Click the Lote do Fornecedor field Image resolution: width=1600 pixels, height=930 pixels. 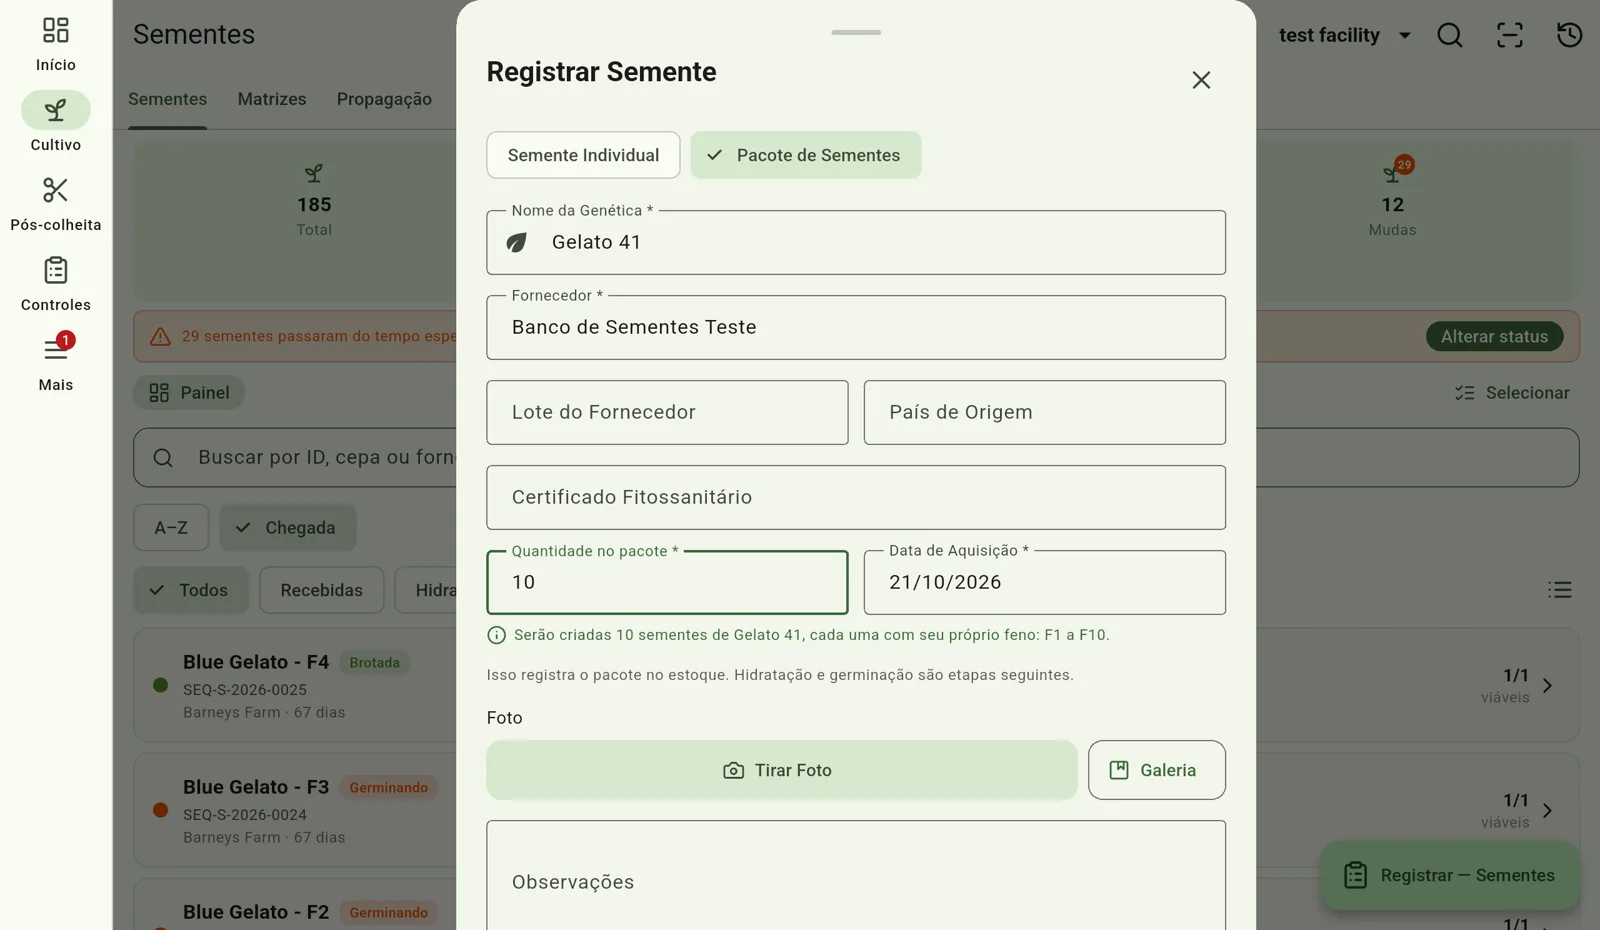667,412
